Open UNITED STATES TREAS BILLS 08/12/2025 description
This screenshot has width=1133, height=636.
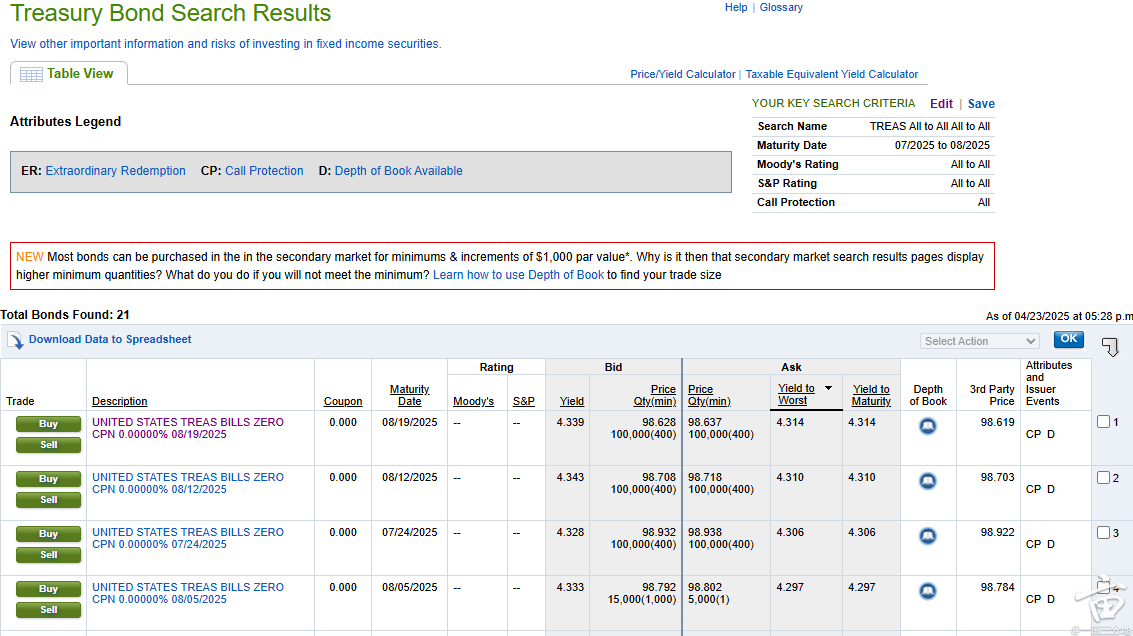click(188, 483)
